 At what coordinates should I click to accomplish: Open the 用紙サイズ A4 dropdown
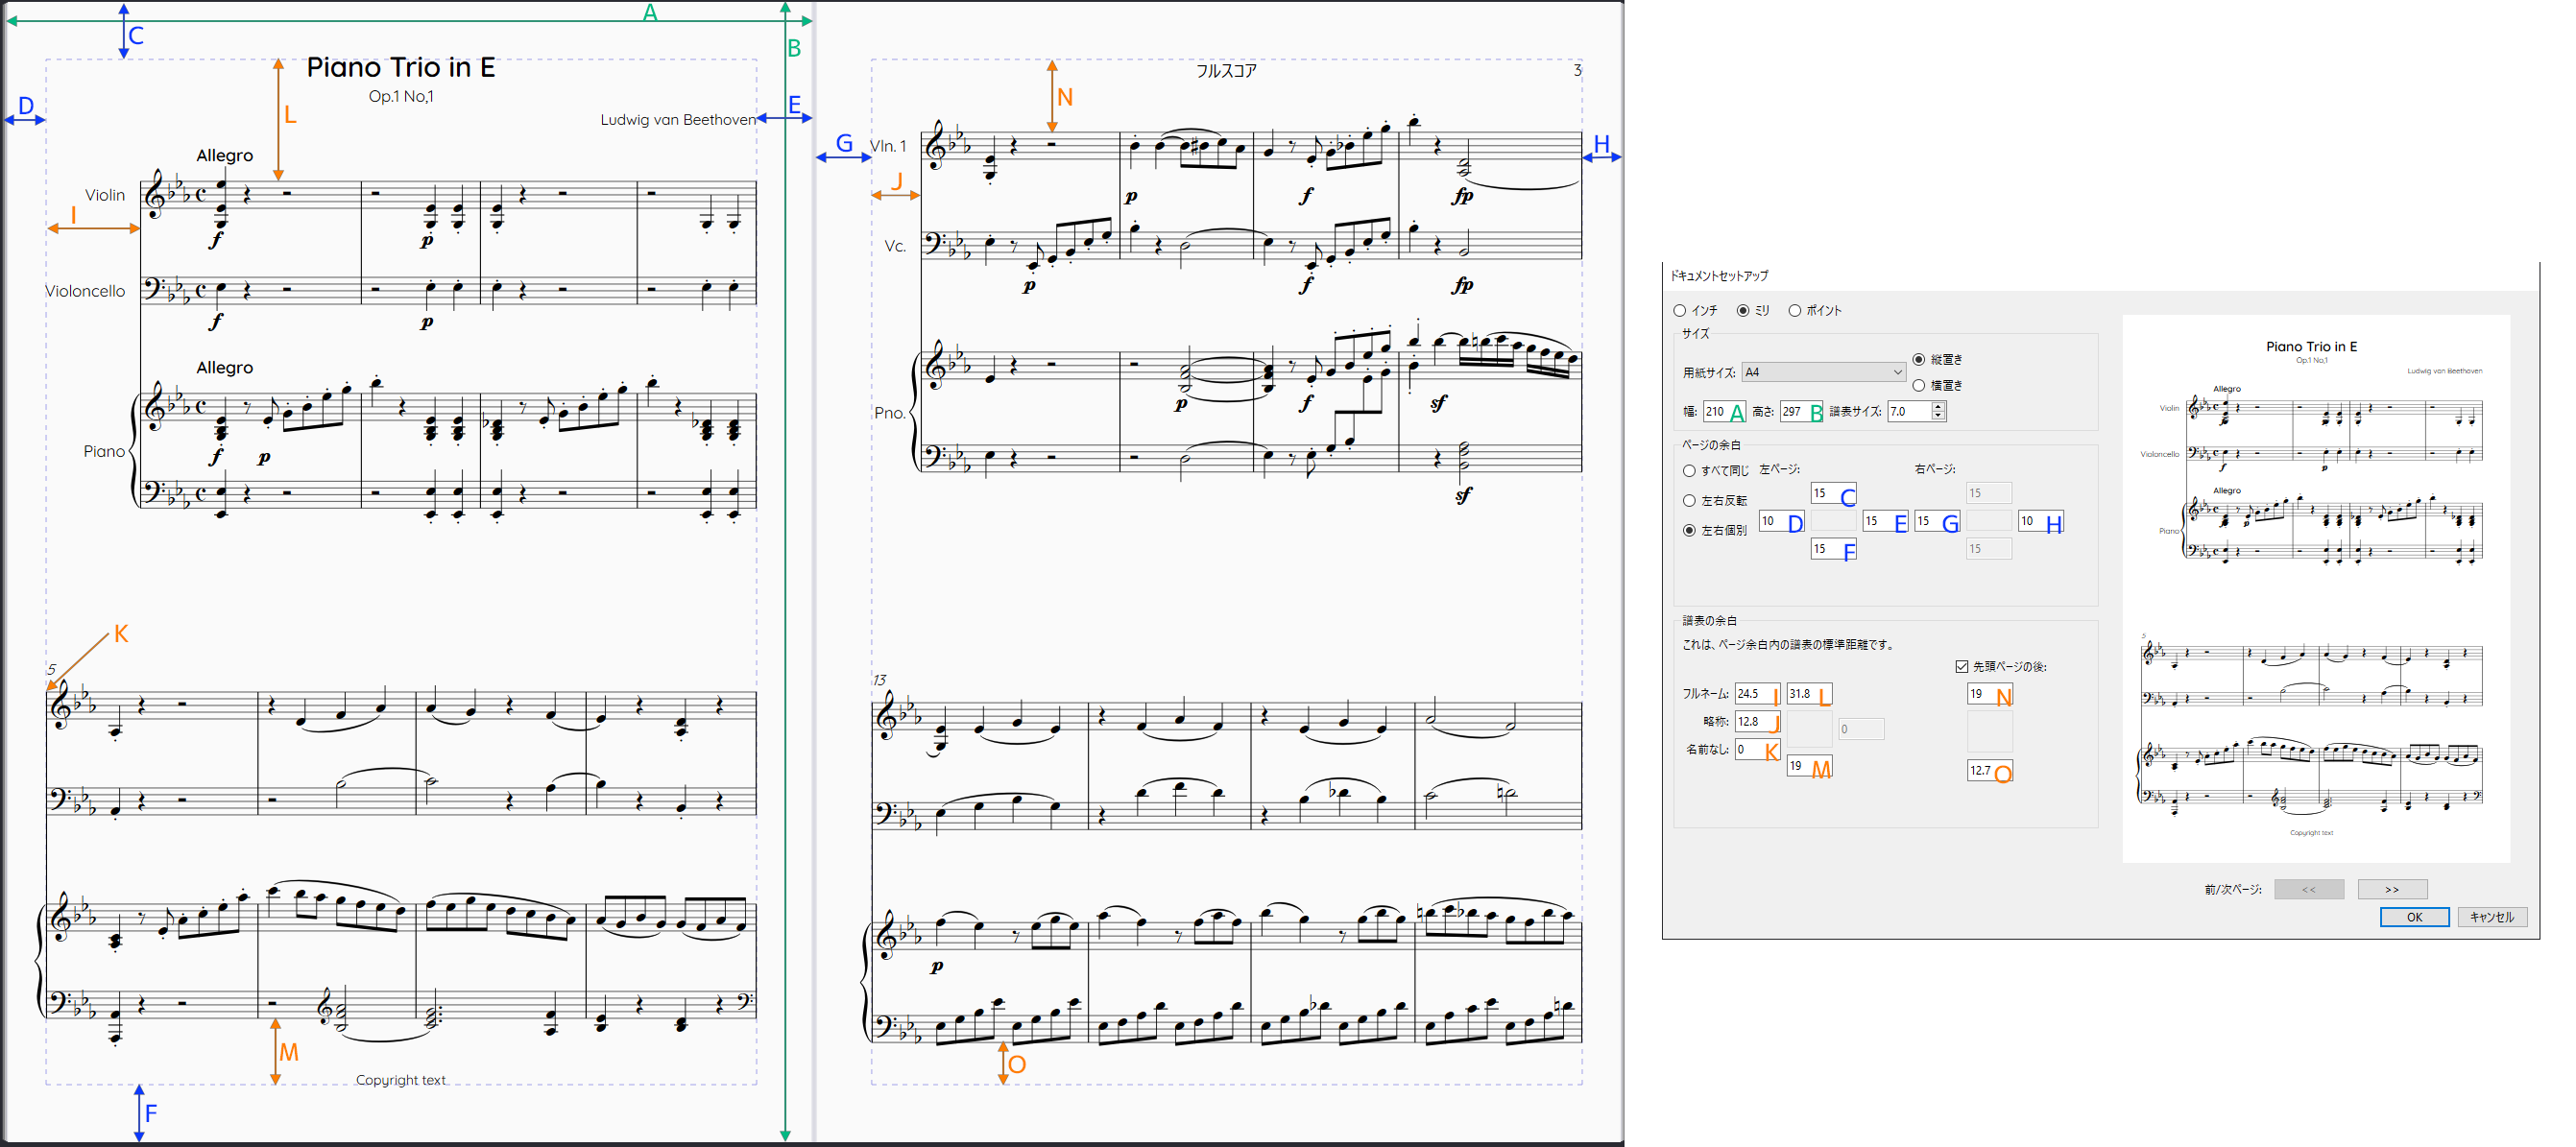point(1823,372)
